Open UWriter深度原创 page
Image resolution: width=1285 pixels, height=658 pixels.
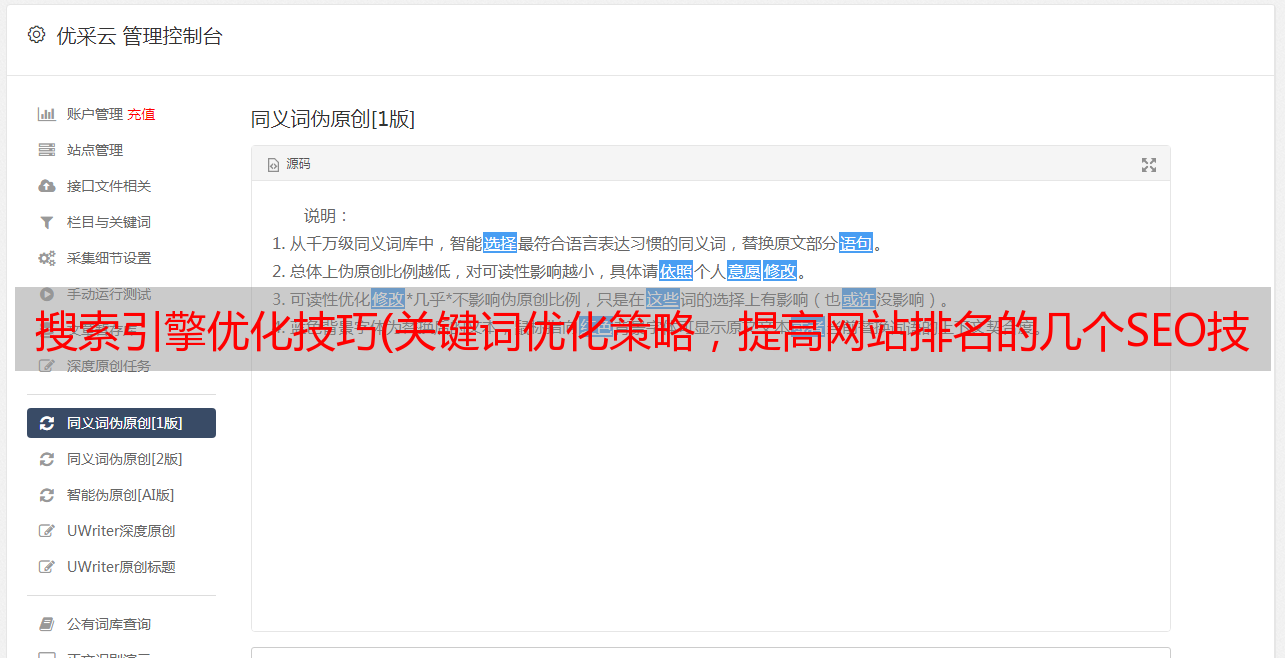(121, 531)
